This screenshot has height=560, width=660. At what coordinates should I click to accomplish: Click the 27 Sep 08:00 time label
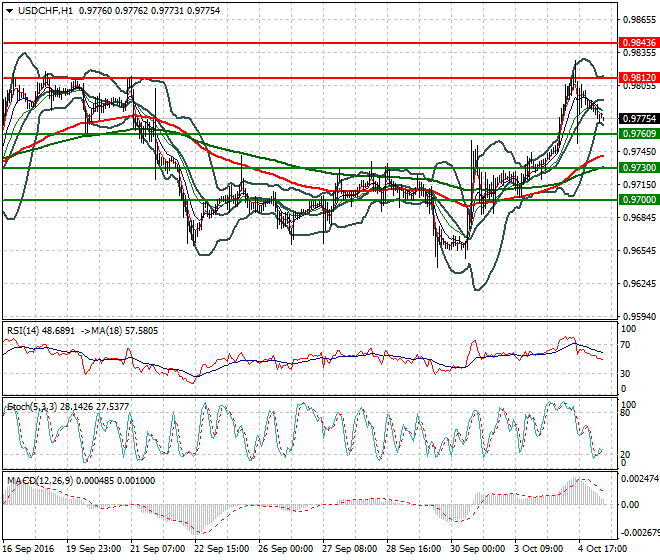(x=350, y=549)
